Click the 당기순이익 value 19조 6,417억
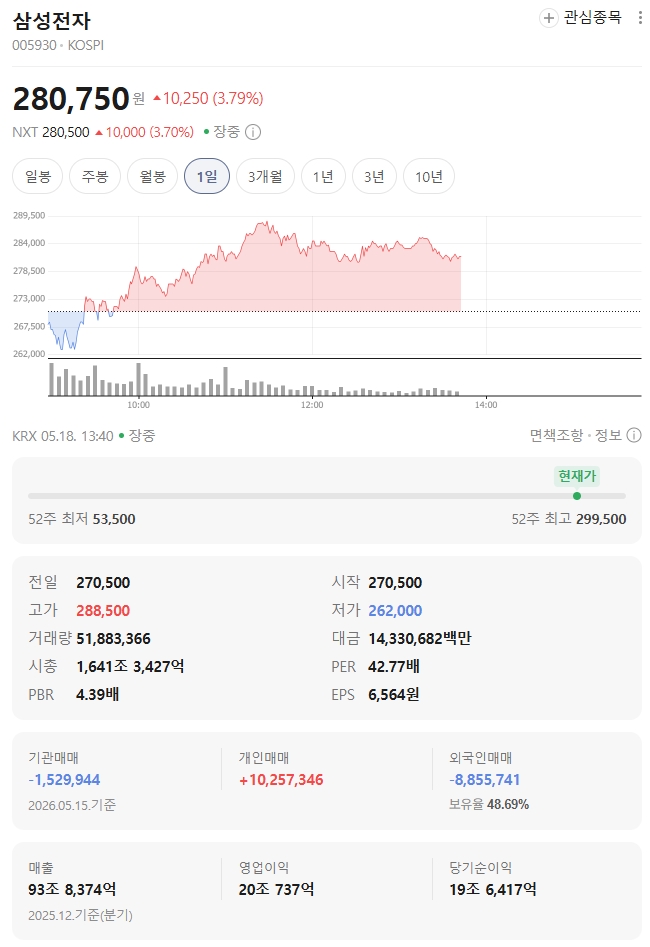The image size is (650, 947). [x=492, y=889]
